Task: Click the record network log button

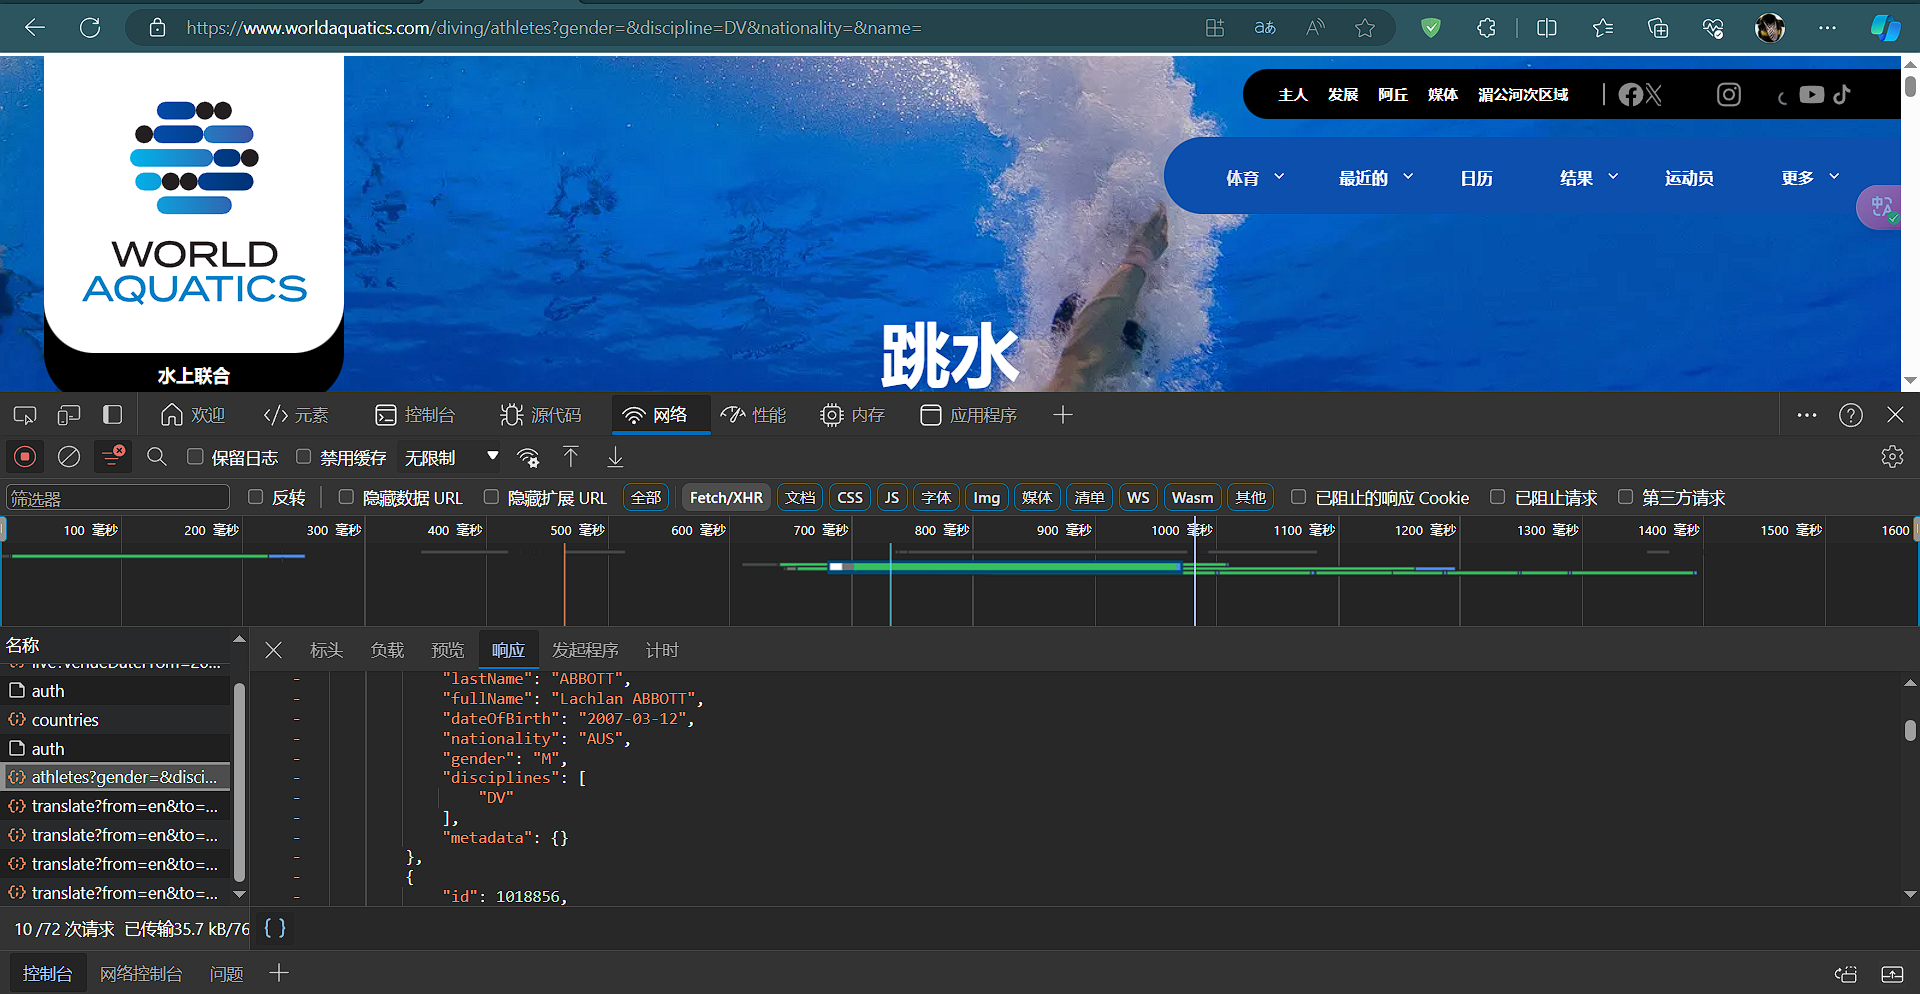Action: [x=25, y=457]
